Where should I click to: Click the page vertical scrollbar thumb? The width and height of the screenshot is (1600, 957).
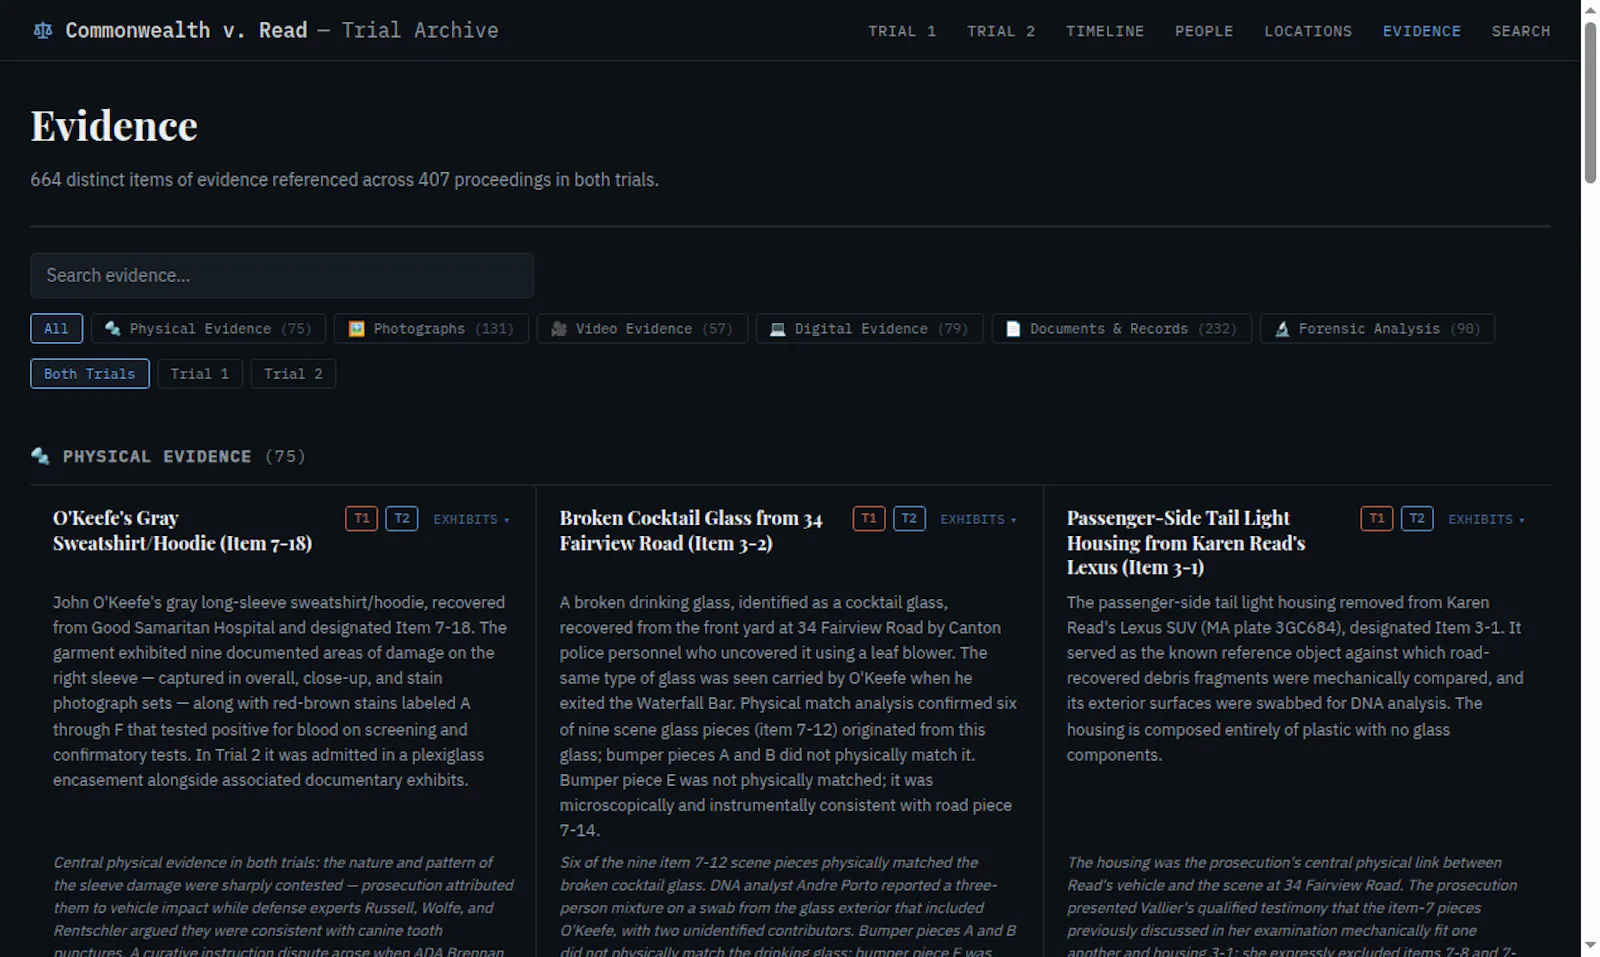coord(1590,102)
